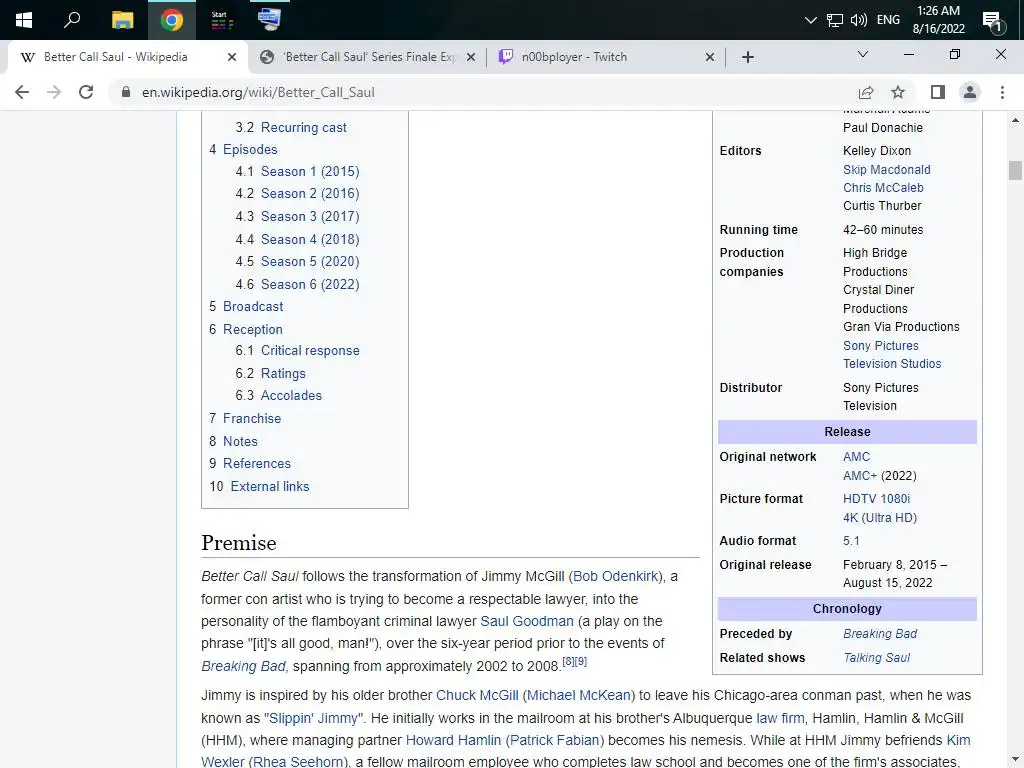
Task: Close the n00bployer Twitch tab
Action: 710,57
